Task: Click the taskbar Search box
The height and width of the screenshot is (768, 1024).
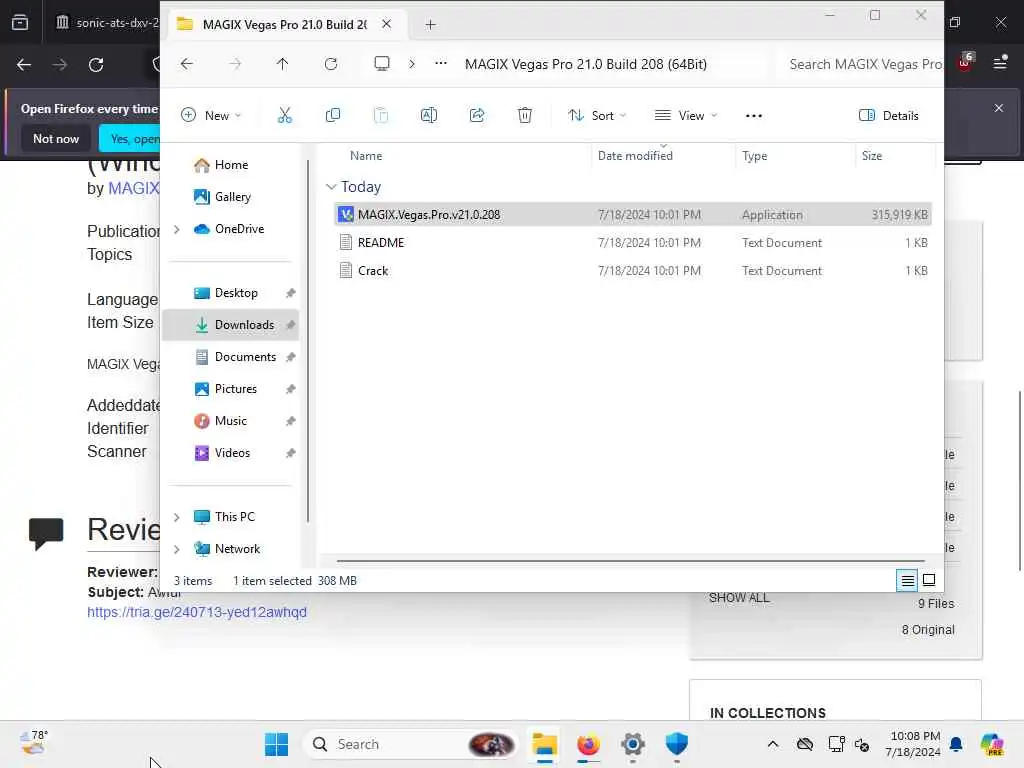Action: pos(411,744)
